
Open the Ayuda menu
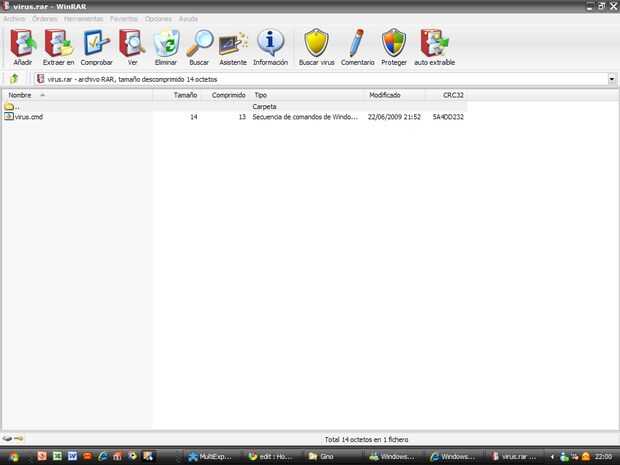(x=188, y=19)
